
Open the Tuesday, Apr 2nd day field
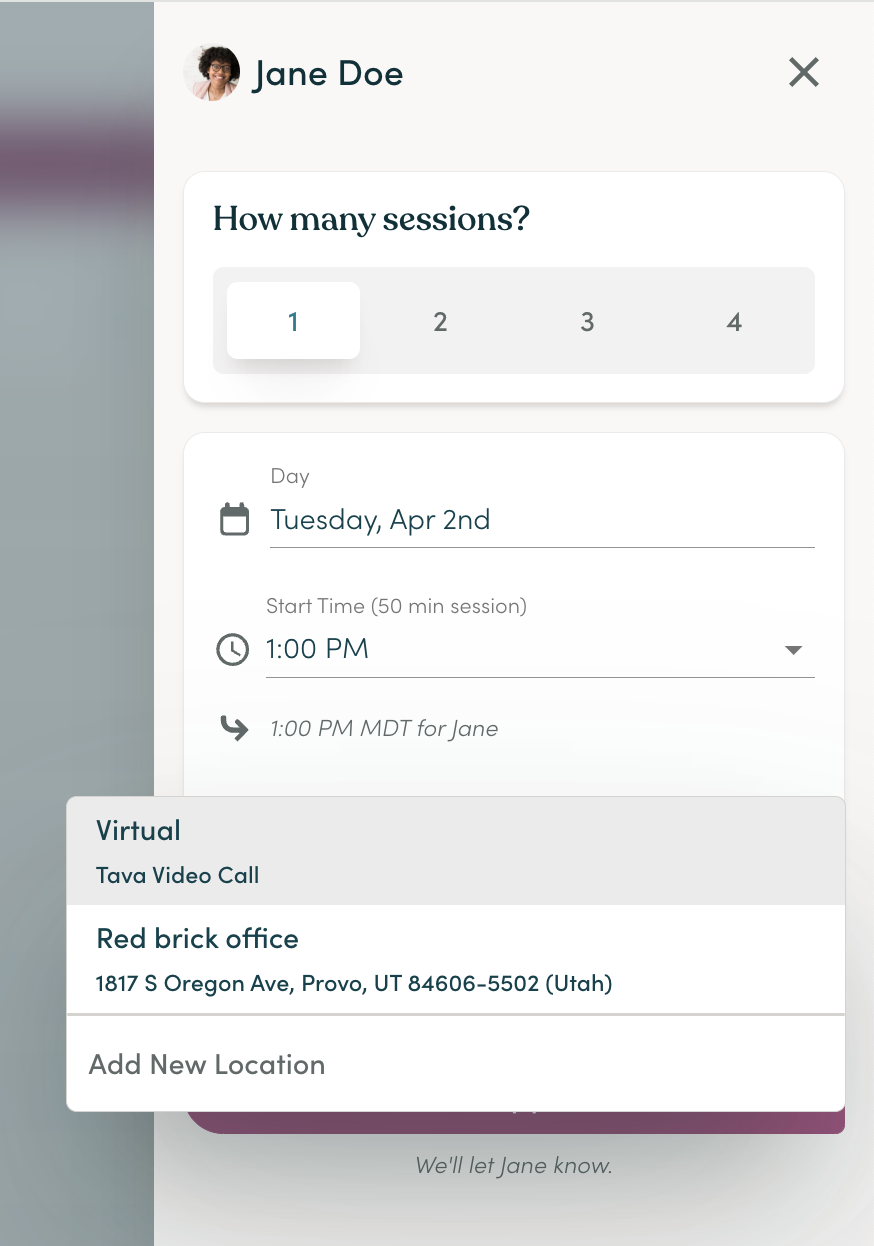(542, 520)
